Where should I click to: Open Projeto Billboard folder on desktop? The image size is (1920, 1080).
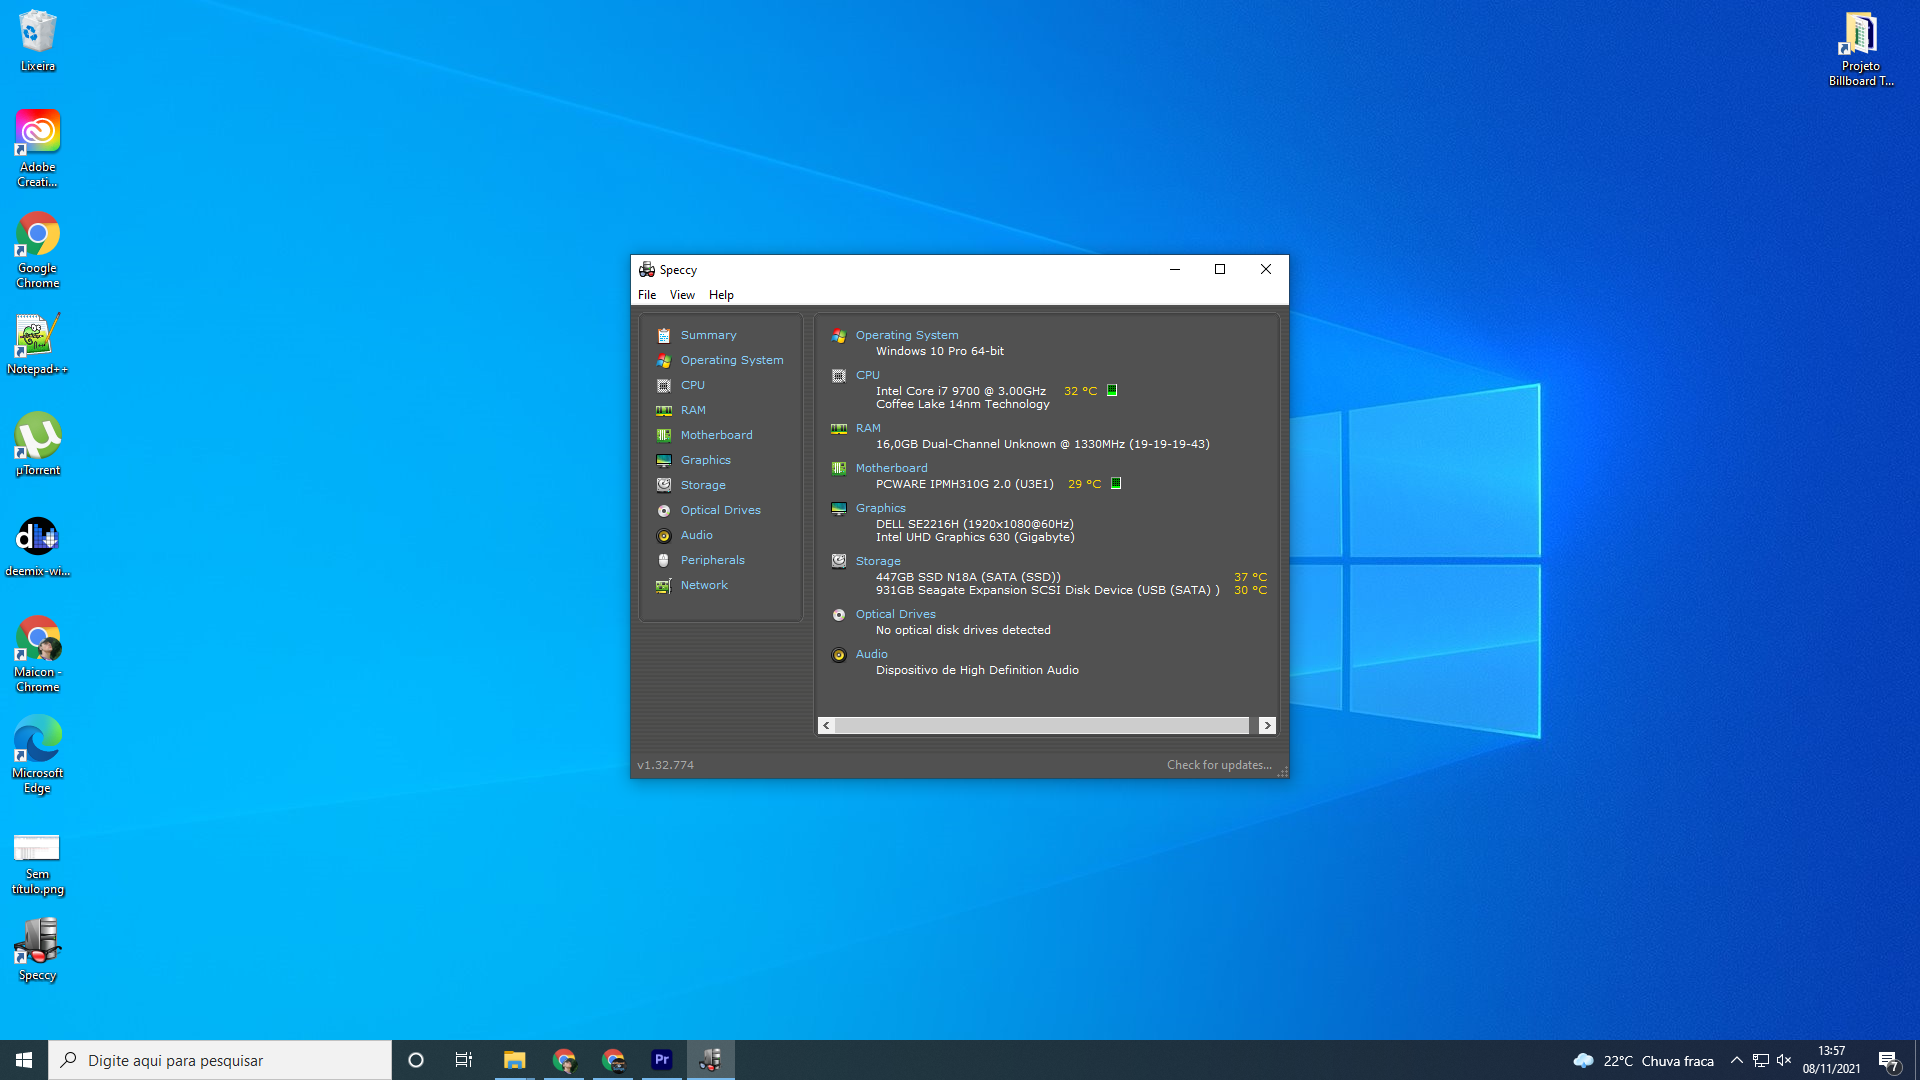tap(1861, 49)
